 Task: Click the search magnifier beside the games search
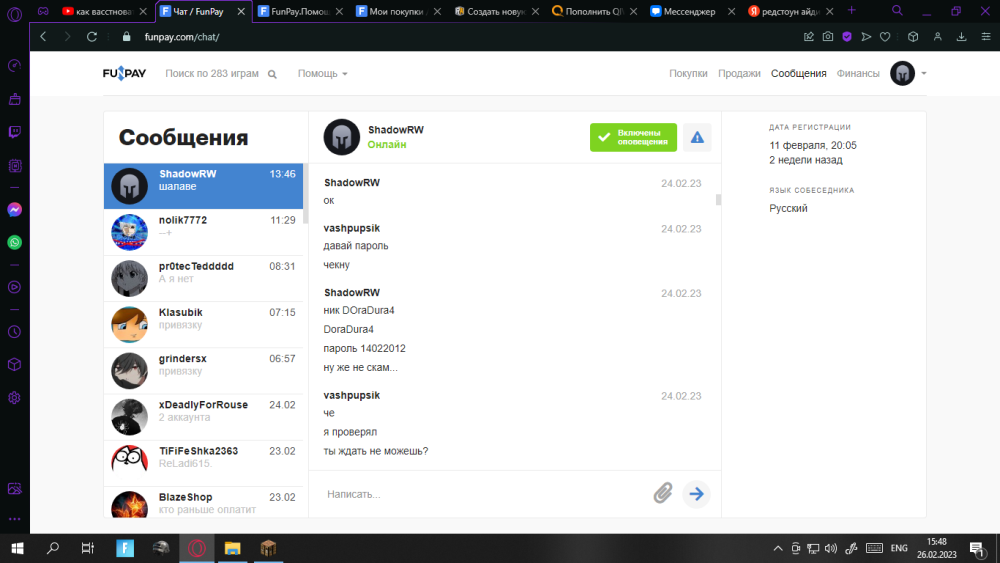pyautogui.click(x=272, y=74)
